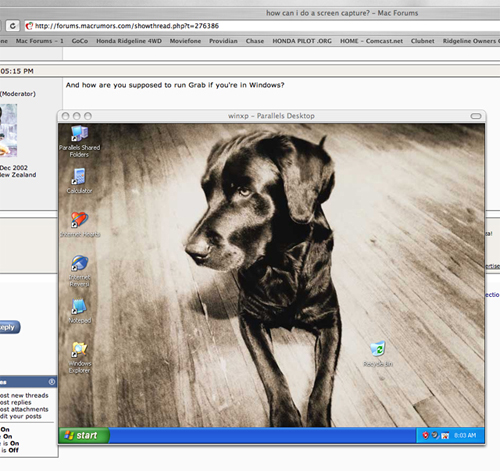500x471 pixels.
Task: Open the Notepad shortcut icon
Action: click(x=80, y=311)
